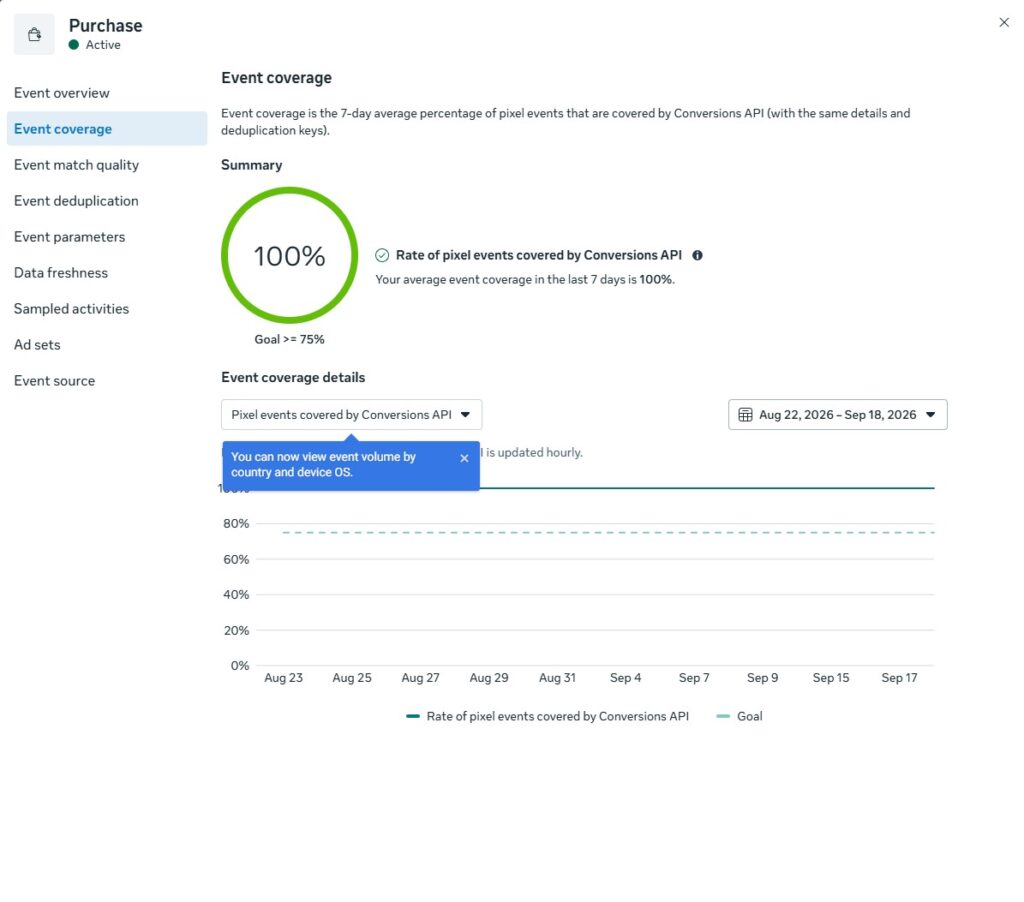
Task: Click the Goal >= 75% label
Action: pos(289,339)
